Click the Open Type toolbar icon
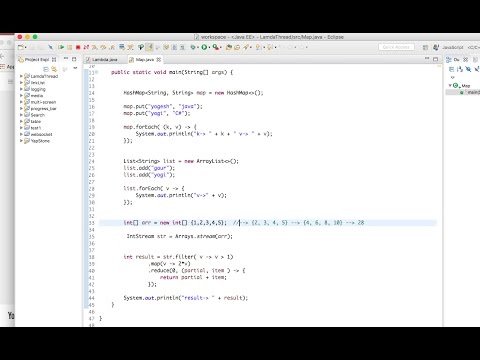Viewport: 480px width, 360px height. (228, 47)
